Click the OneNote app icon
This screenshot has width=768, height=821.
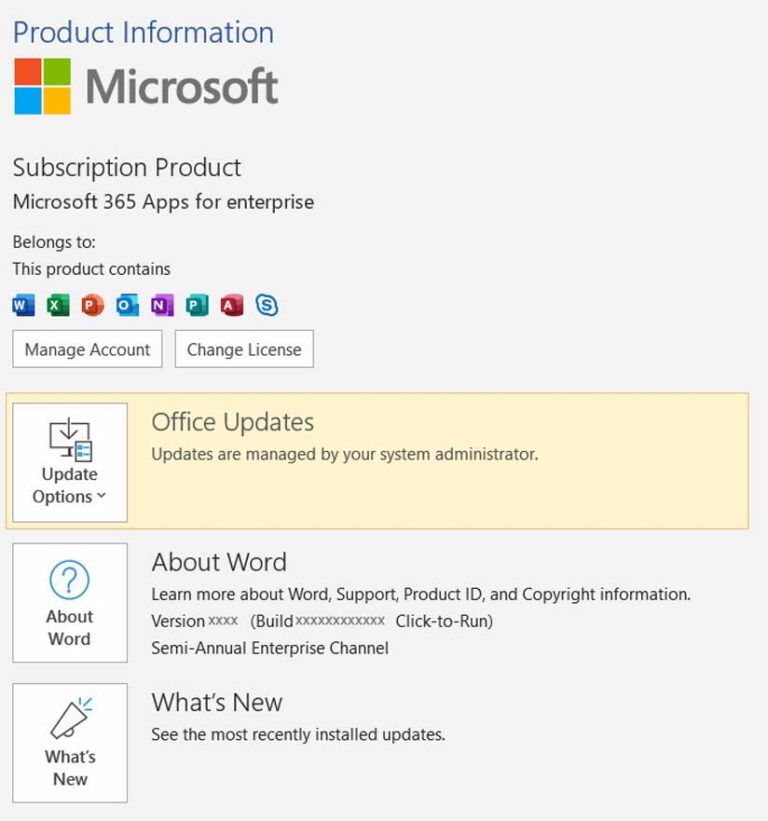162,306
